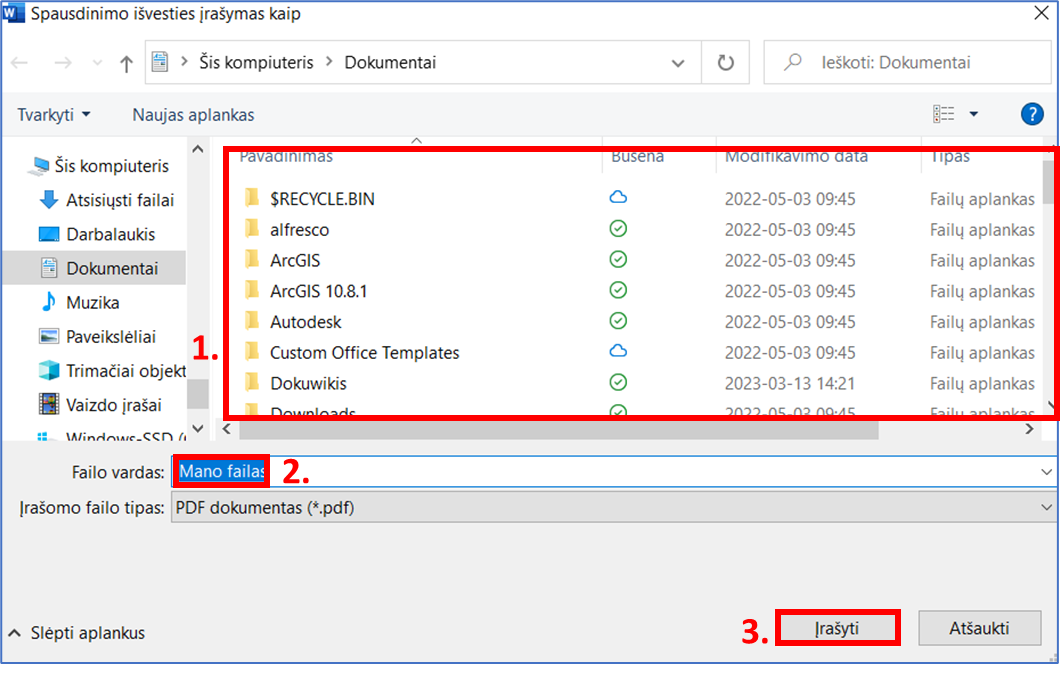The image size is (1060, 677).
Task: Expand the view options dropdown arrow
Action: (973, 114)
